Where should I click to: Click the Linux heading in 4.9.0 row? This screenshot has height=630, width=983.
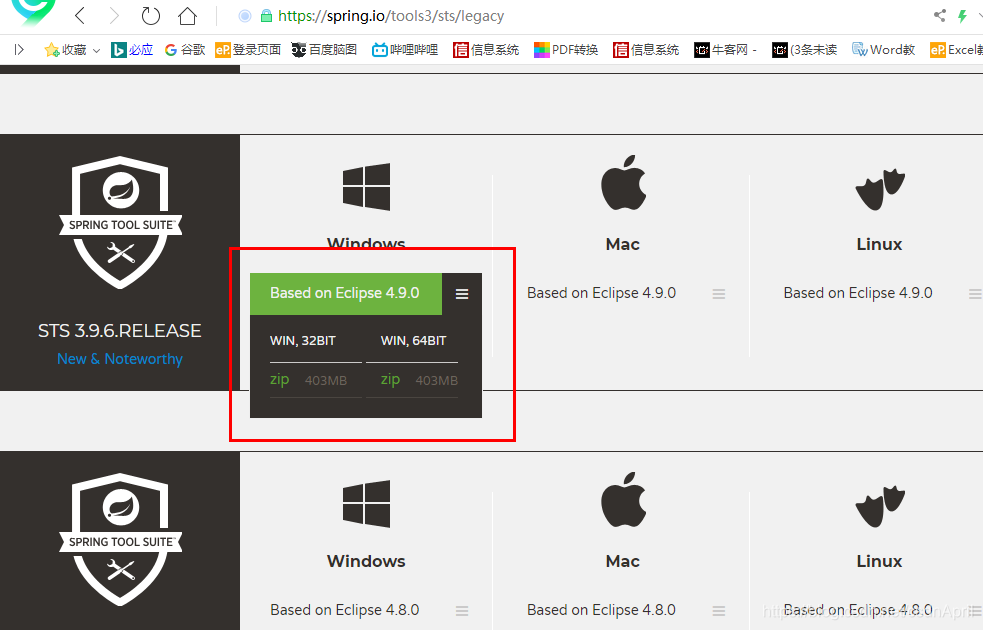coord(879,244)
